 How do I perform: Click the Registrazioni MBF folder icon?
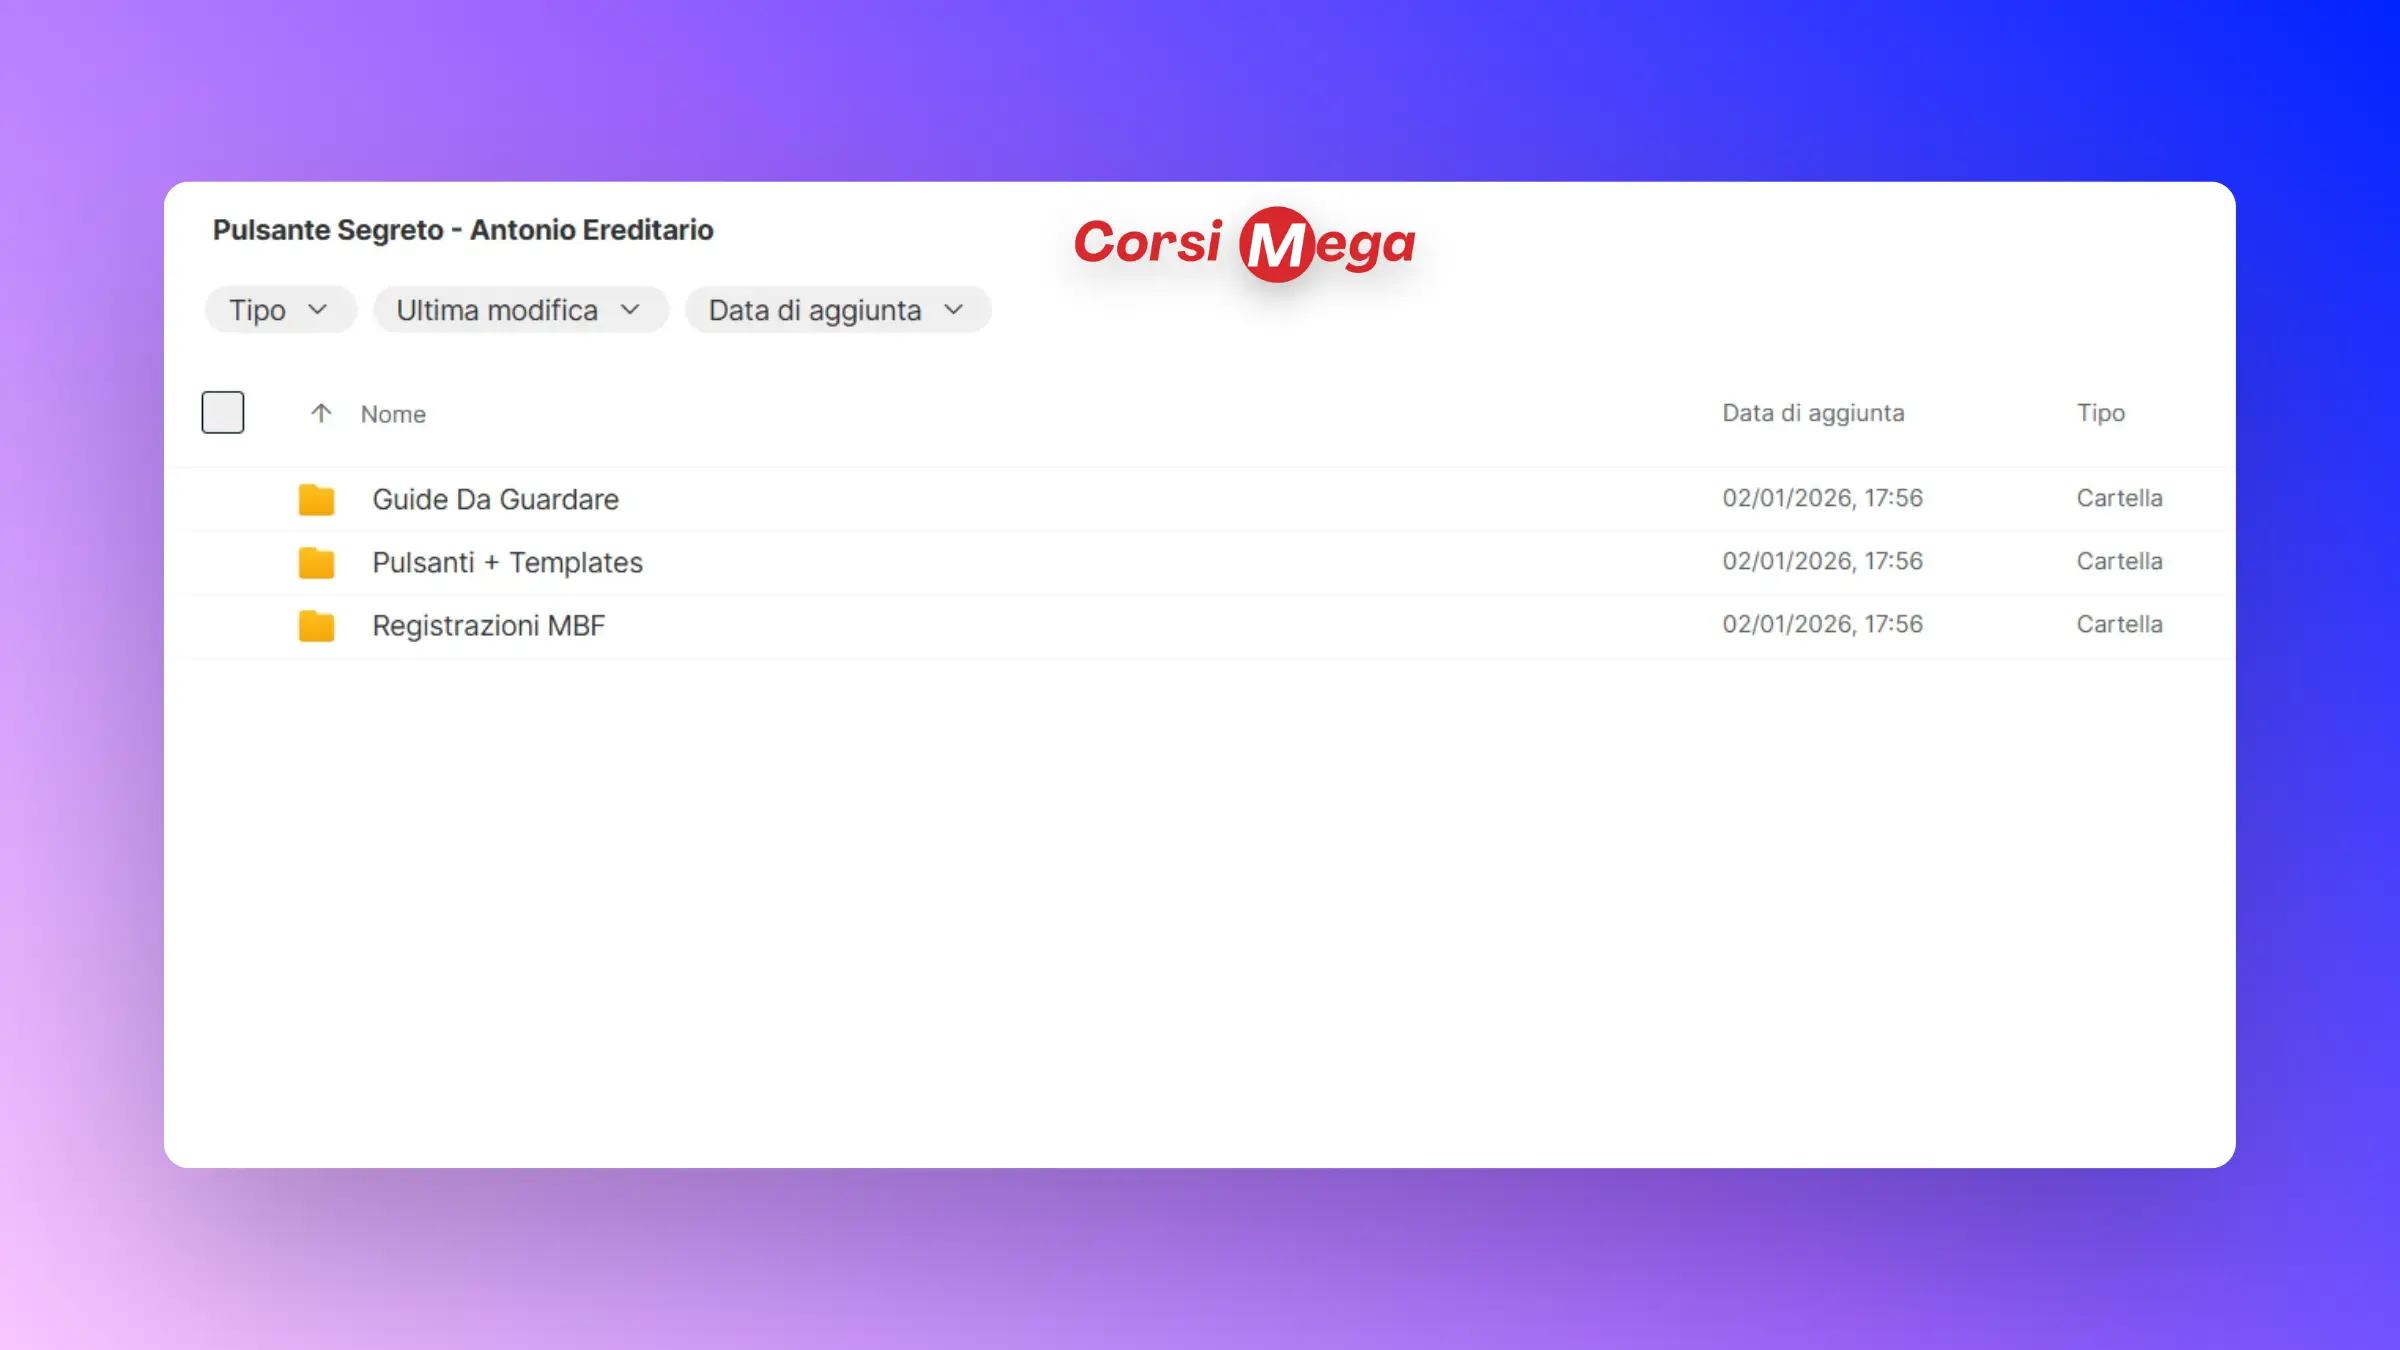(316, 626)
